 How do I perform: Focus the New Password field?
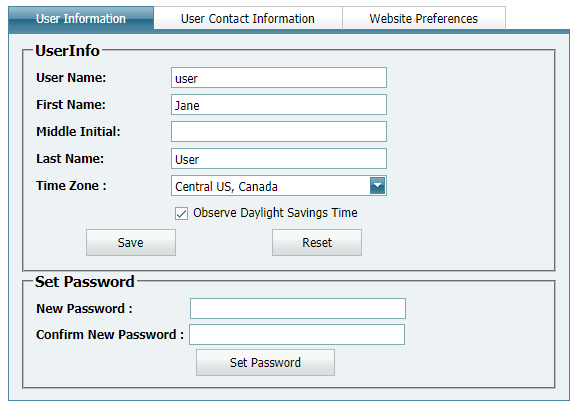click(298, 308)
